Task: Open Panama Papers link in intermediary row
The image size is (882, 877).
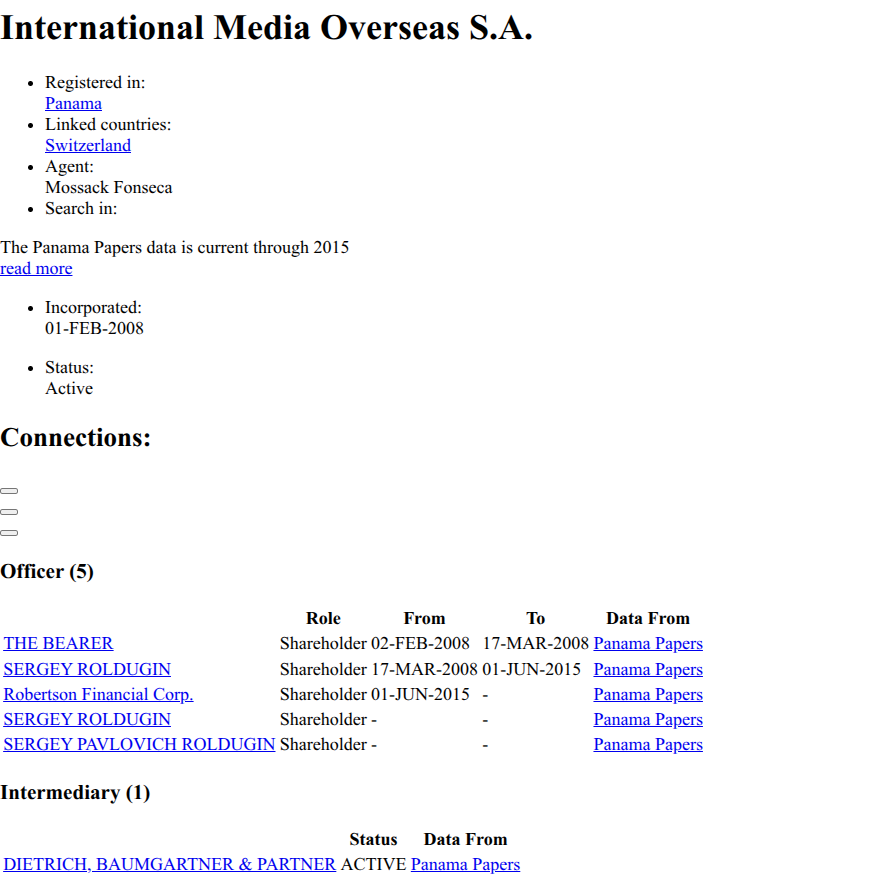Action: click(465, 865)
